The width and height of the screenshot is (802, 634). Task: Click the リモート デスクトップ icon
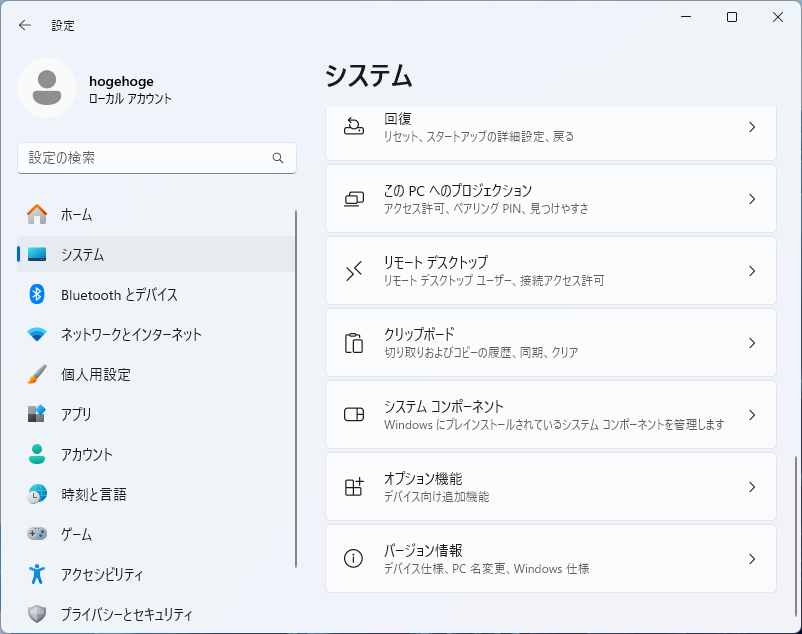pos(354,271)
